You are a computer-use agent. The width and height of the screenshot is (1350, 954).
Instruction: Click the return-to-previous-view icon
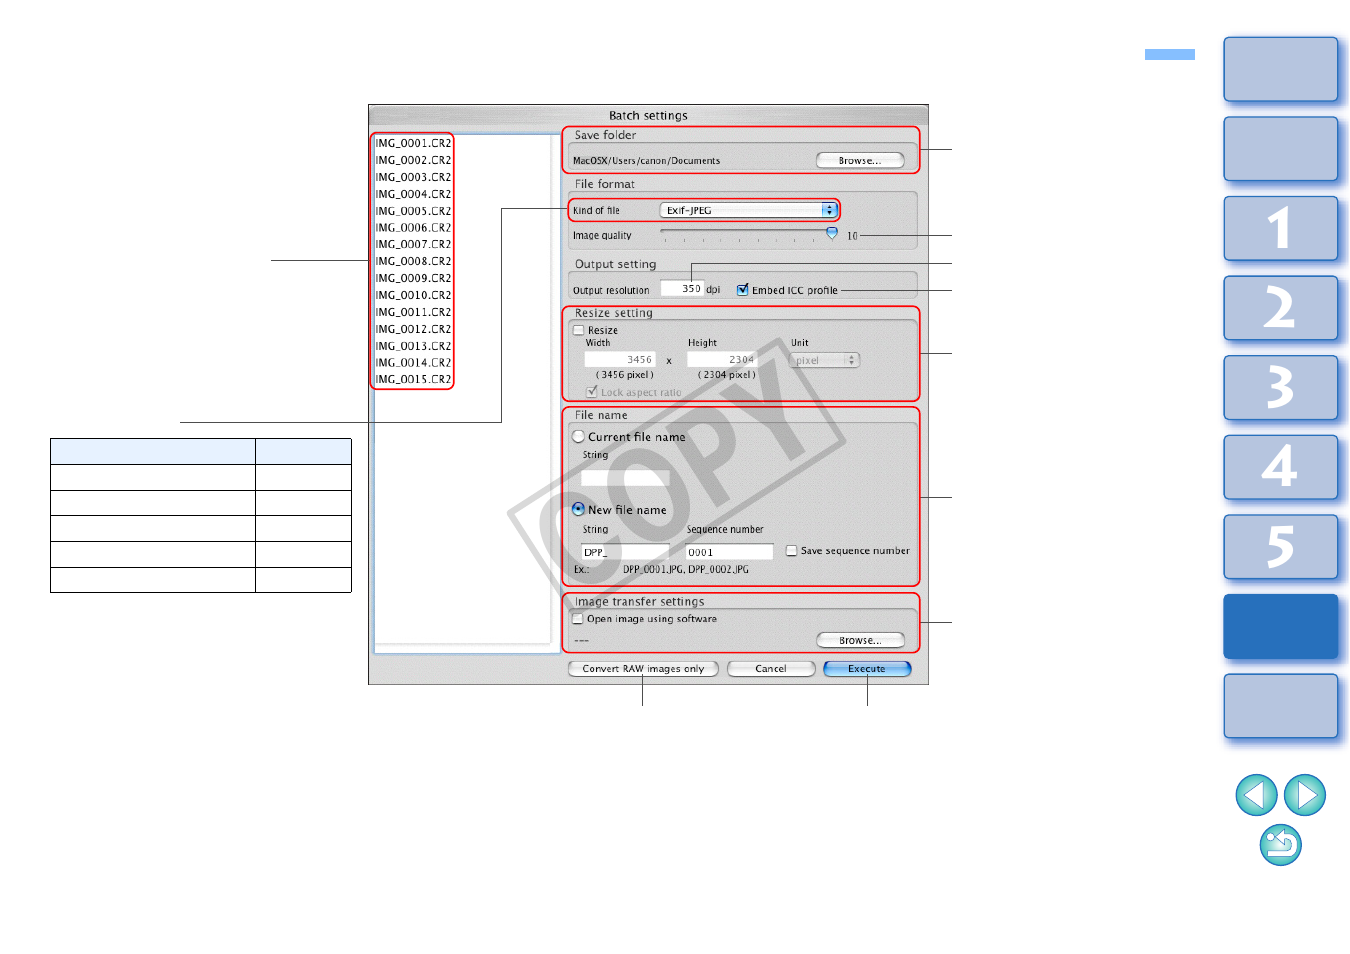pyautogui.click(x=1280, y=845)
